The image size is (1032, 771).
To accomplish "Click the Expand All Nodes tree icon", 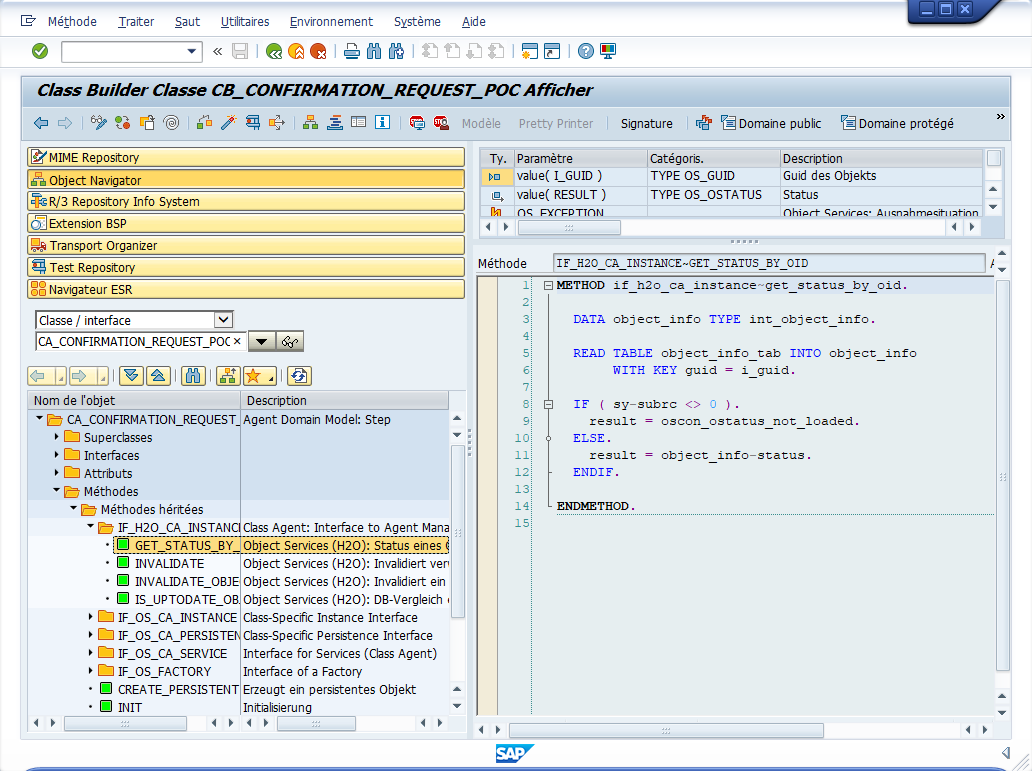I will tap(131, 376).
